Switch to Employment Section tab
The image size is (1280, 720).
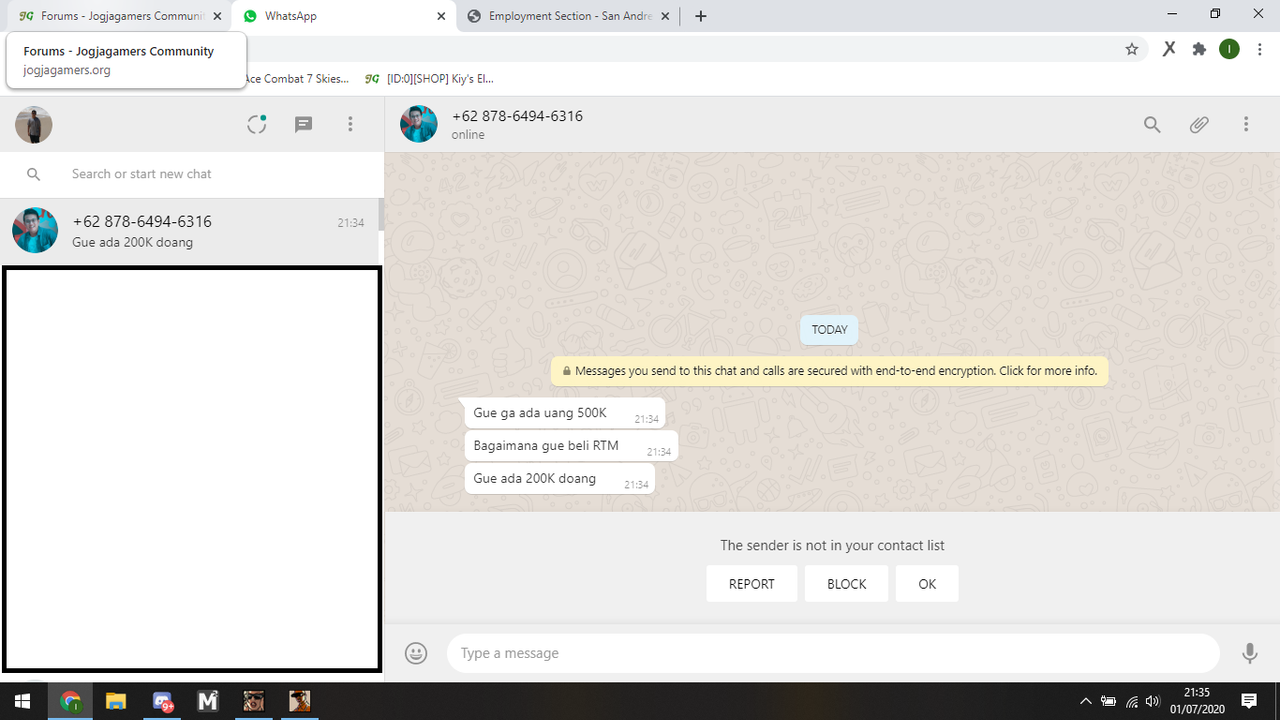click(x=568, y=16)
